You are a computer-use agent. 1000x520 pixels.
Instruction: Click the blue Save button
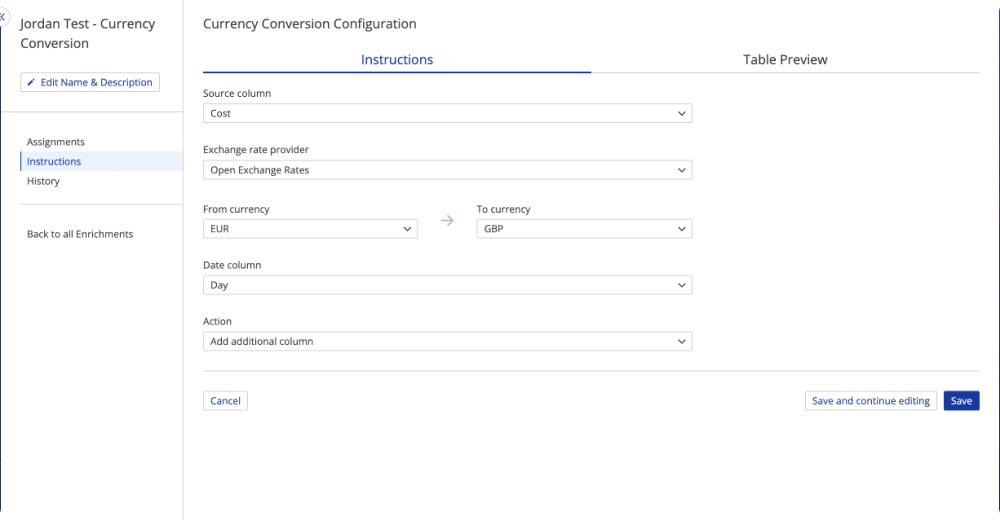point(961,401)
